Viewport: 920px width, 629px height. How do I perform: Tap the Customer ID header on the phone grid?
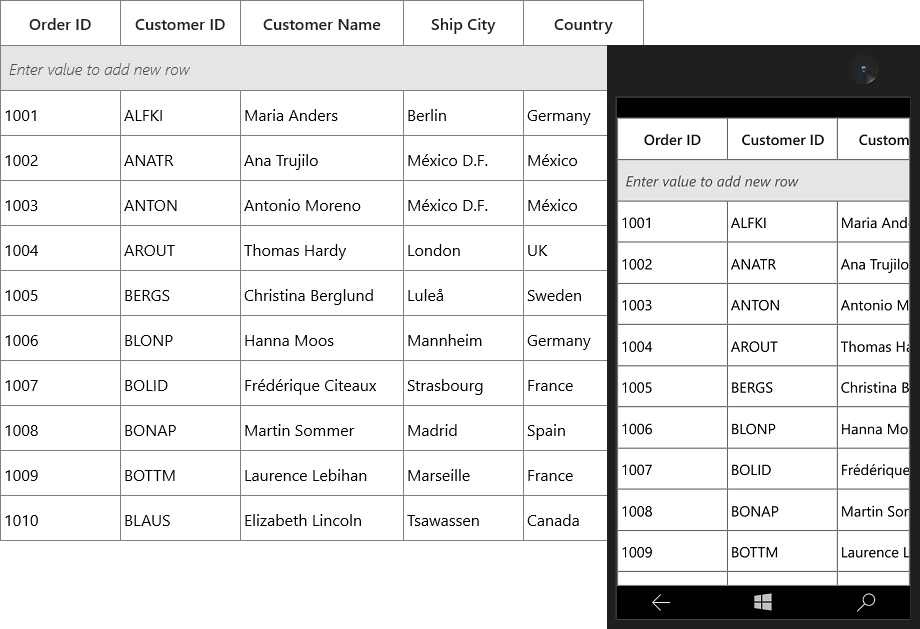click(x=782, y=140)
